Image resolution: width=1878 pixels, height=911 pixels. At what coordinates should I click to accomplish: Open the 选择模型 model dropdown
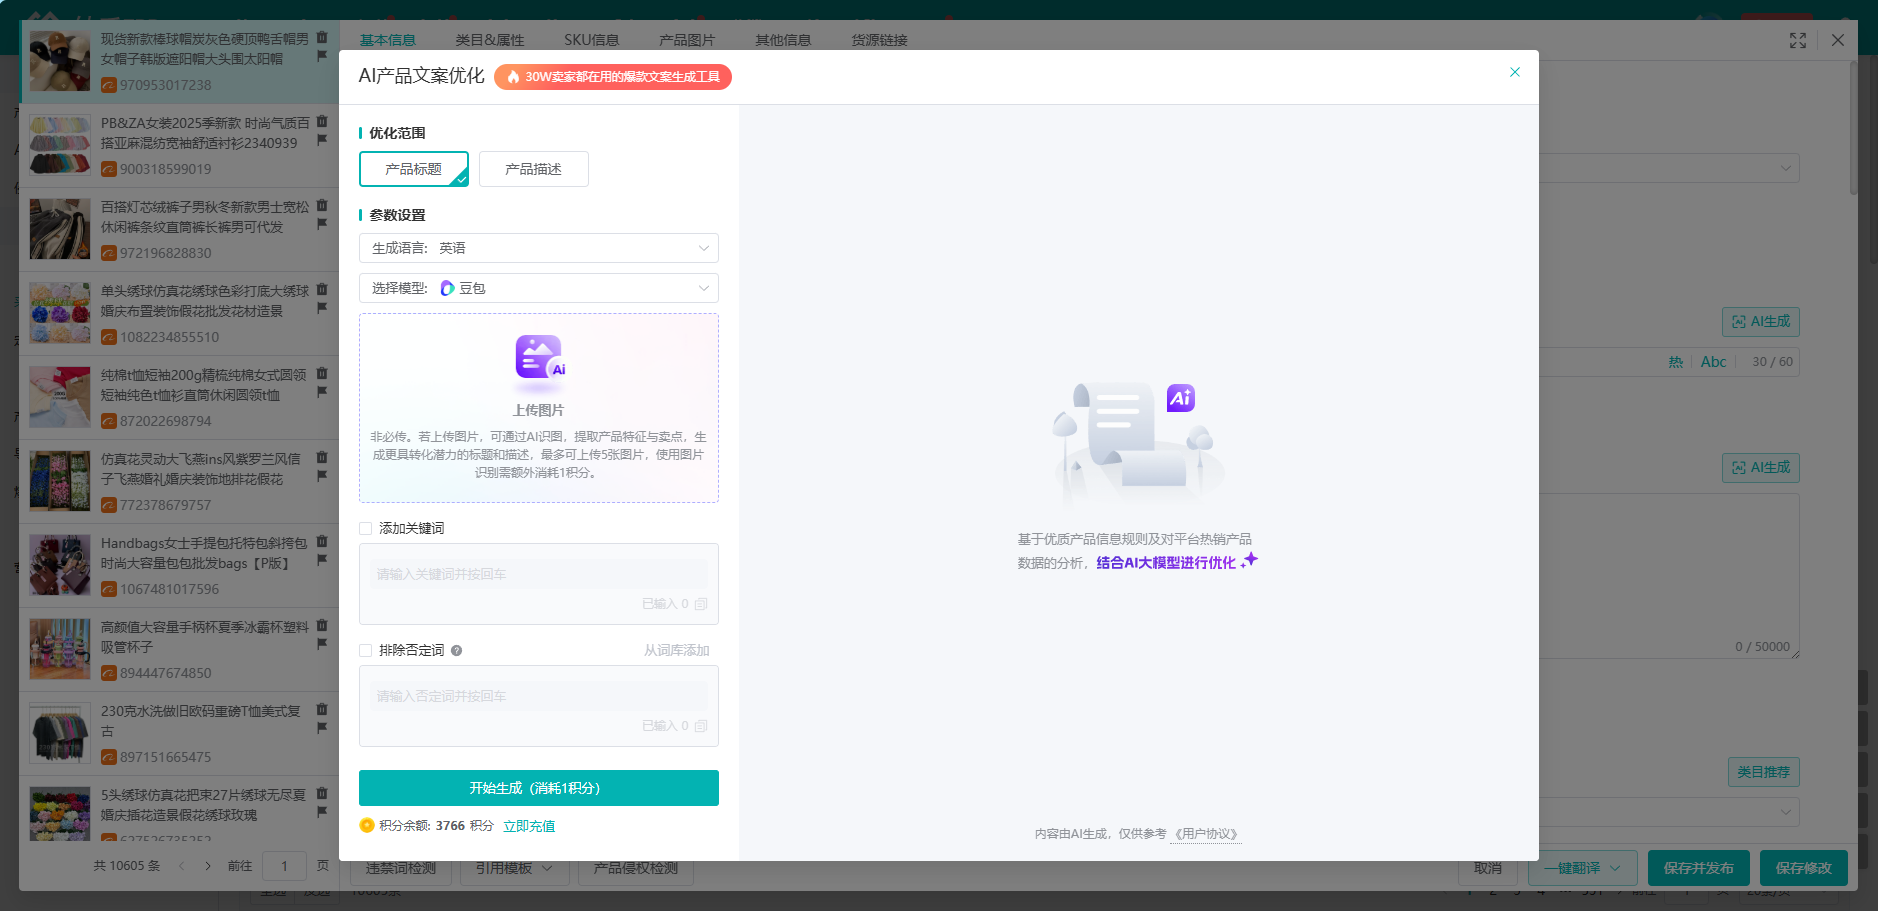point(539,288)
